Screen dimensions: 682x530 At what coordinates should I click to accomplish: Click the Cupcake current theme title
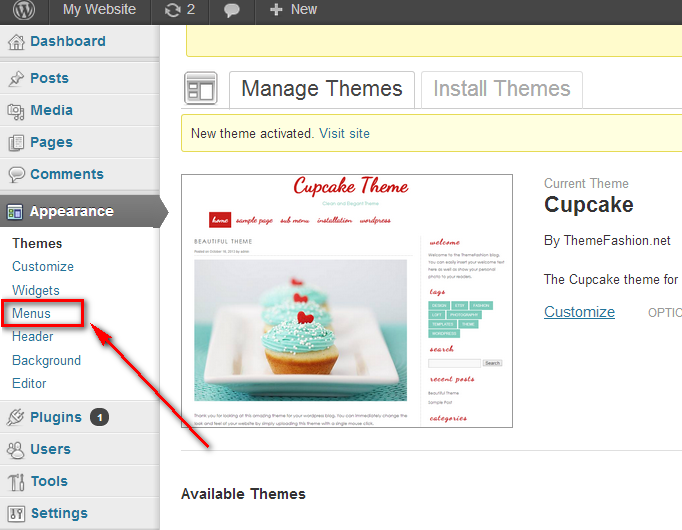588,204
